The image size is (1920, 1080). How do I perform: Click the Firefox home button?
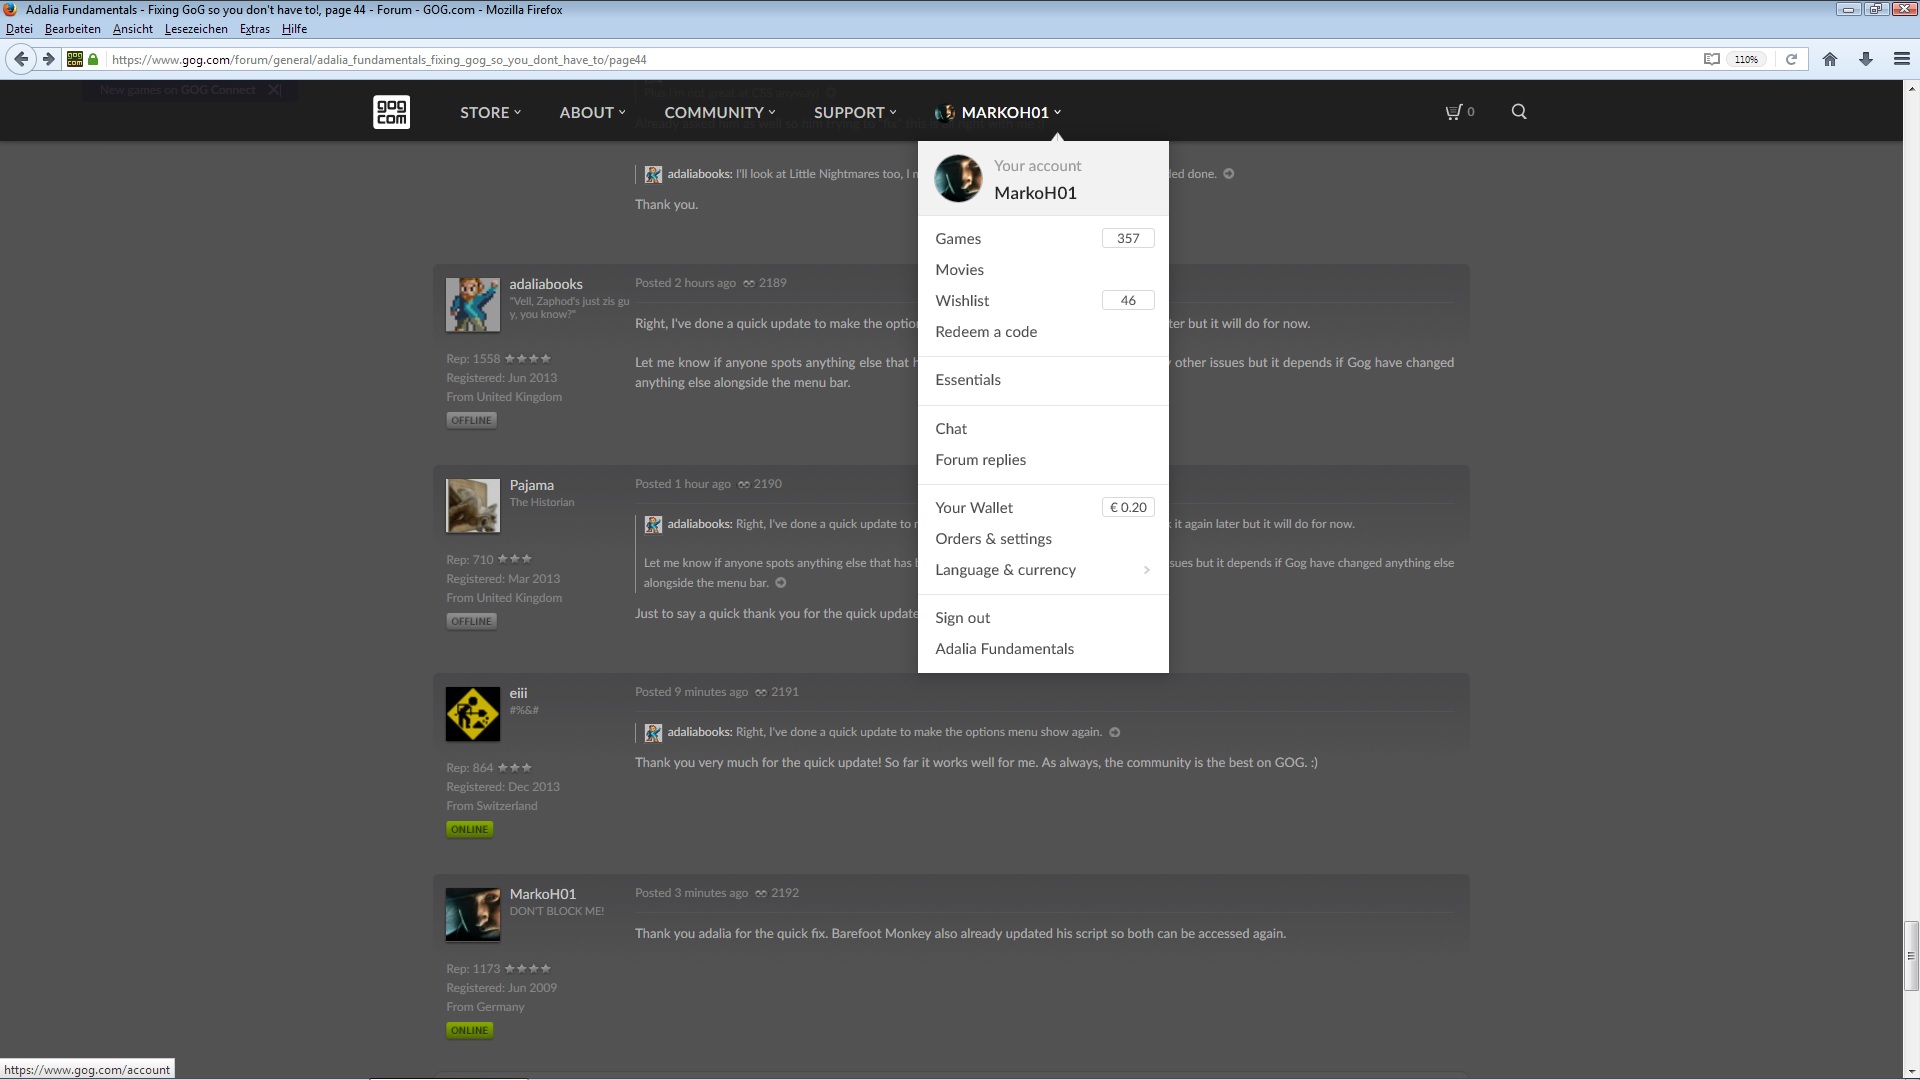point(1830,59)
